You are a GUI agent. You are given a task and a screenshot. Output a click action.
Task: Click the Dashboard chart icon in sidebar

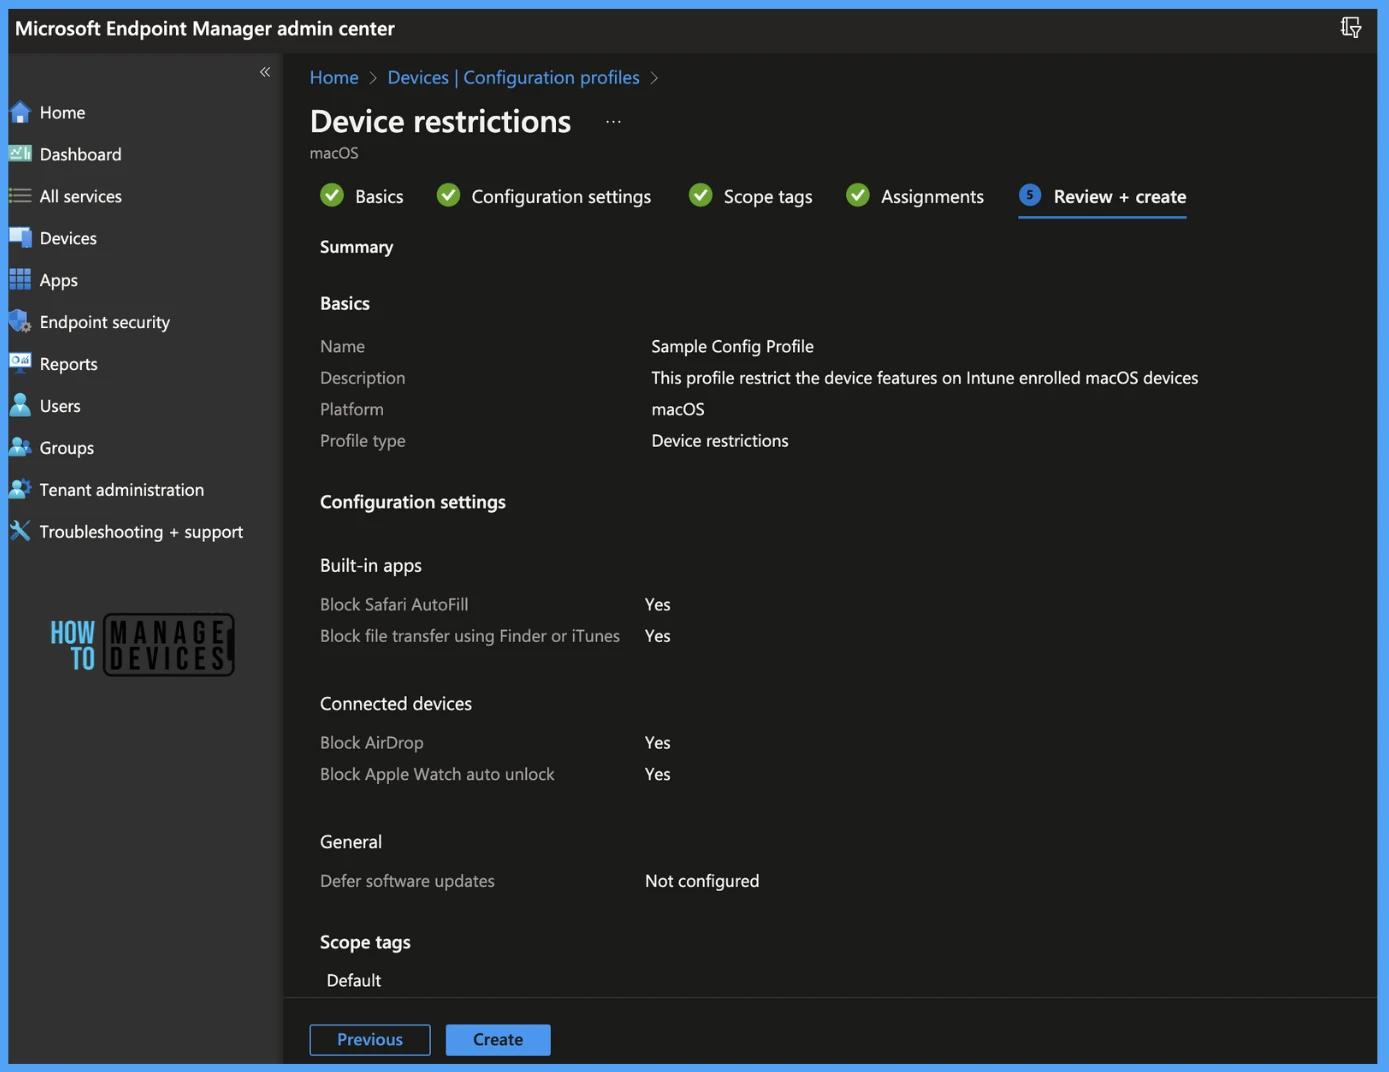pyautogui.click(x=20, y=154)
